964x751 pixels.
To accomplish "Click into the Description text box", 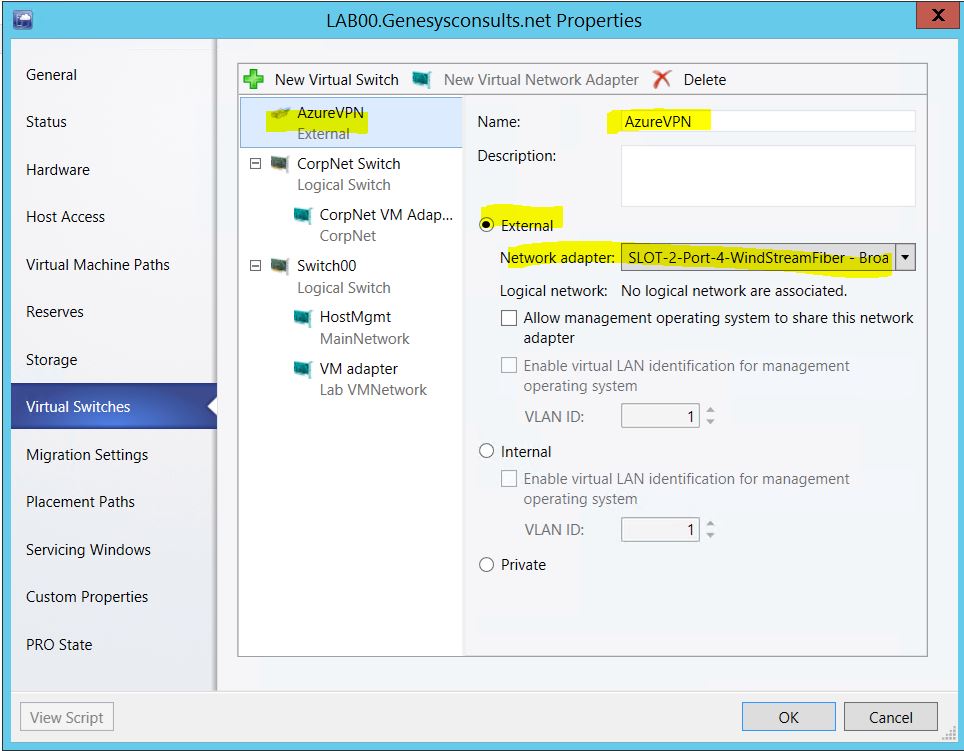I will 767,176.
